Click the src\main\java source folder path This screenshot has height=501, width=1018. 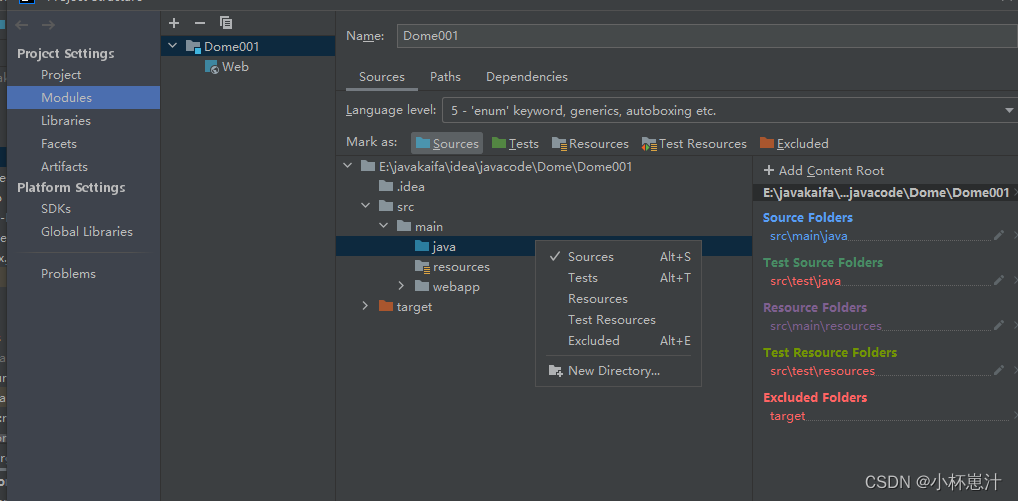(x=808, y=236)
